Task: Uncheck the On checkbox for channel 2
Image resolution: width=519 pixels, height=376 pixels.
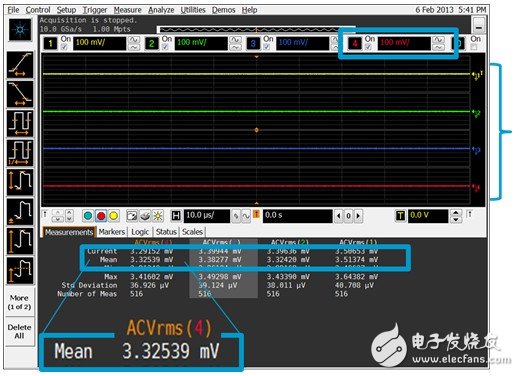Action: point(165,47)
